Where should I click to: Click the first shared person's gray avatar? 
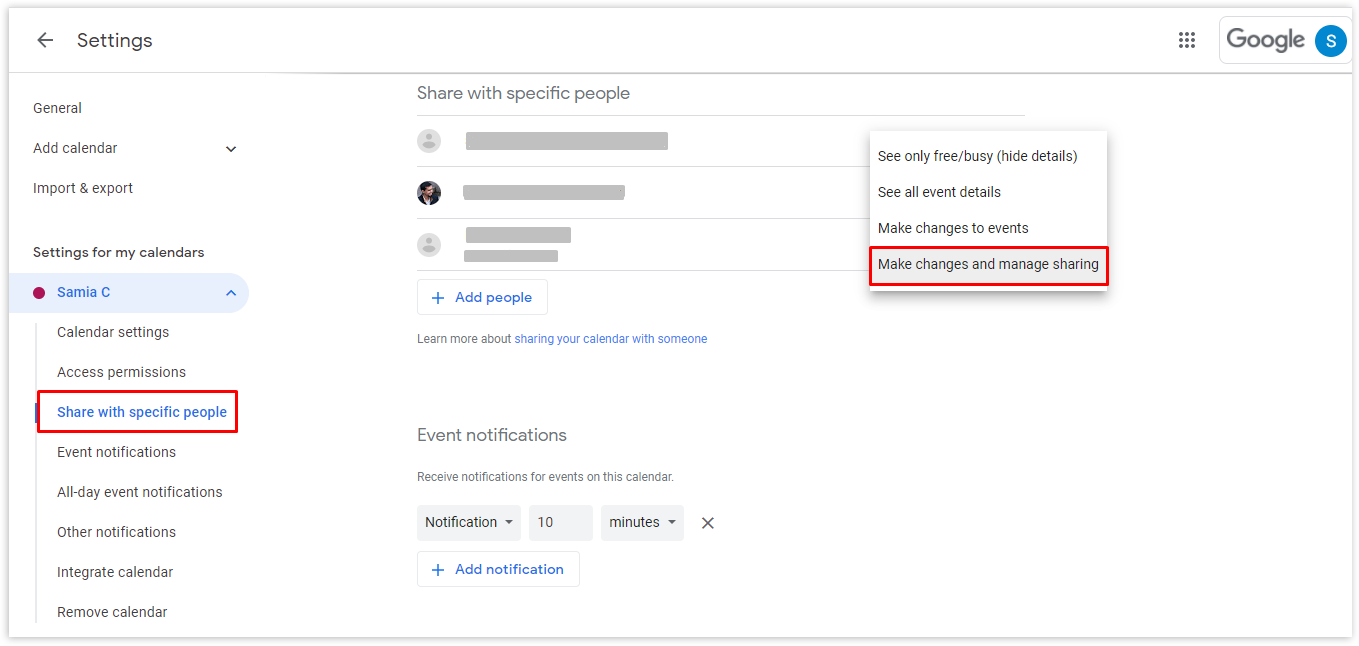point(429,141)
